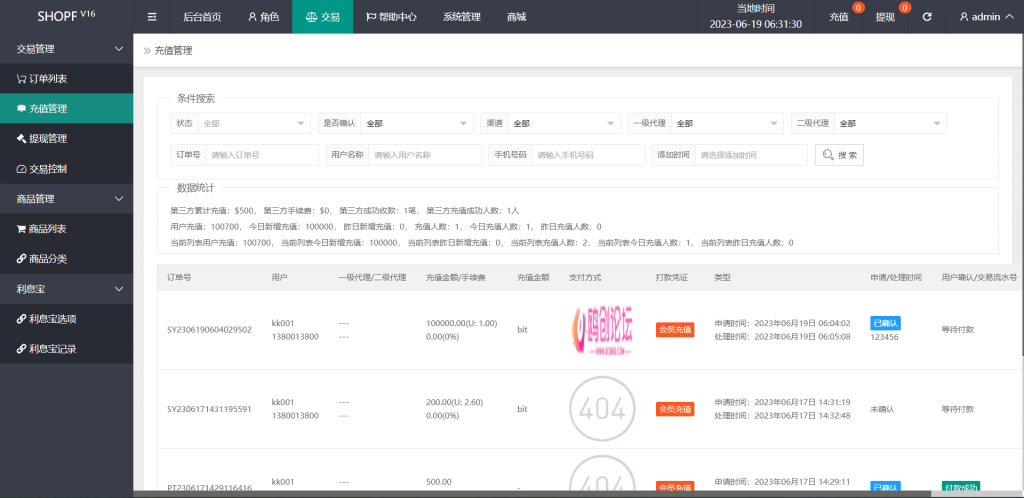Focus the 订单号 input field

pos(262,155)
